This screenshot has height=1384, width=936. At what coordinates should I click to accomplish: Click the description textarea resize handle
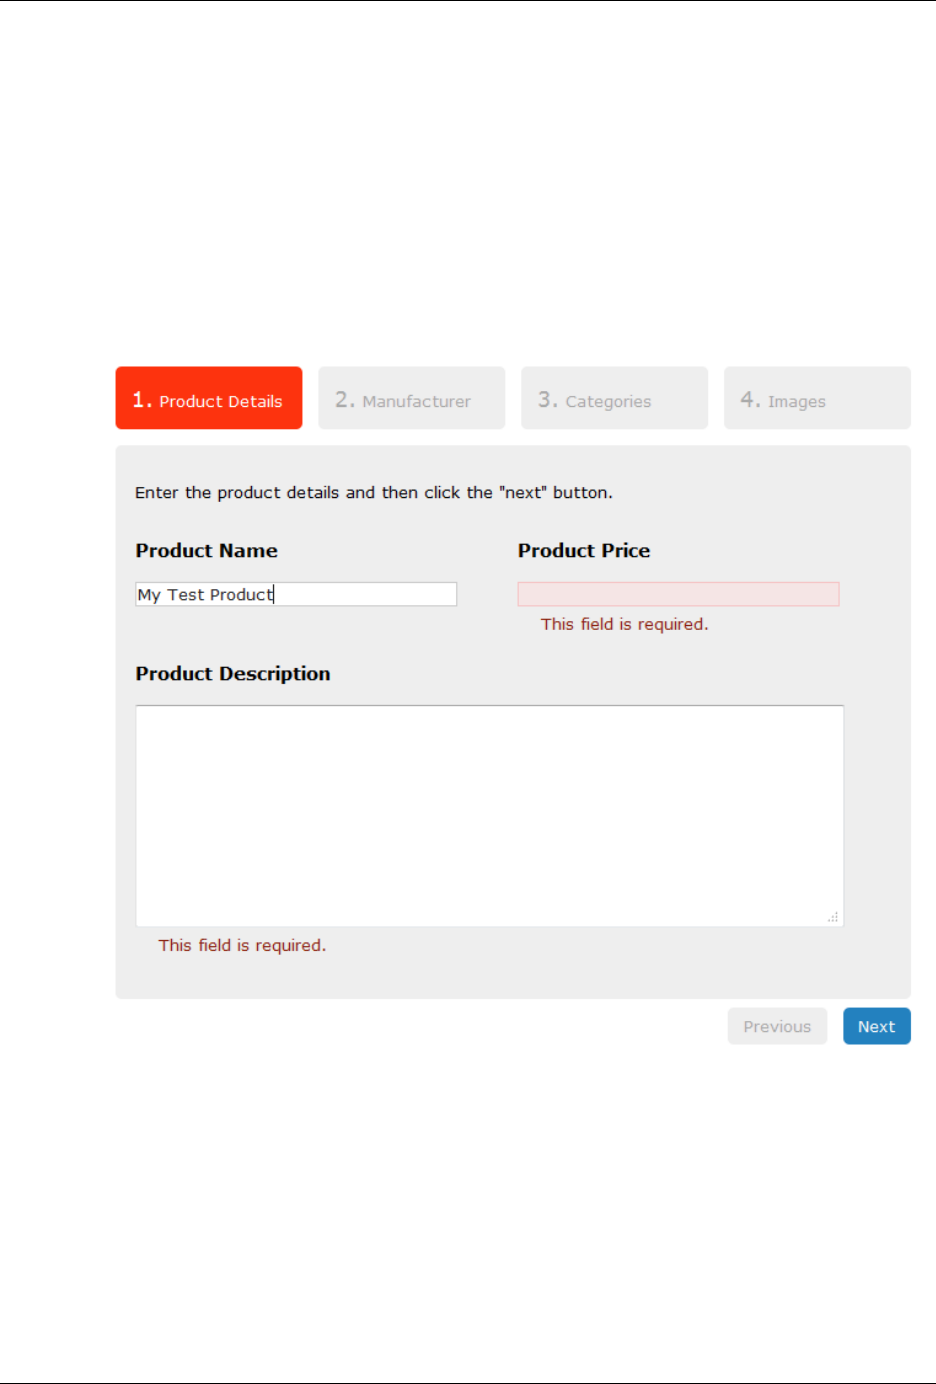[x=833, y=917]
